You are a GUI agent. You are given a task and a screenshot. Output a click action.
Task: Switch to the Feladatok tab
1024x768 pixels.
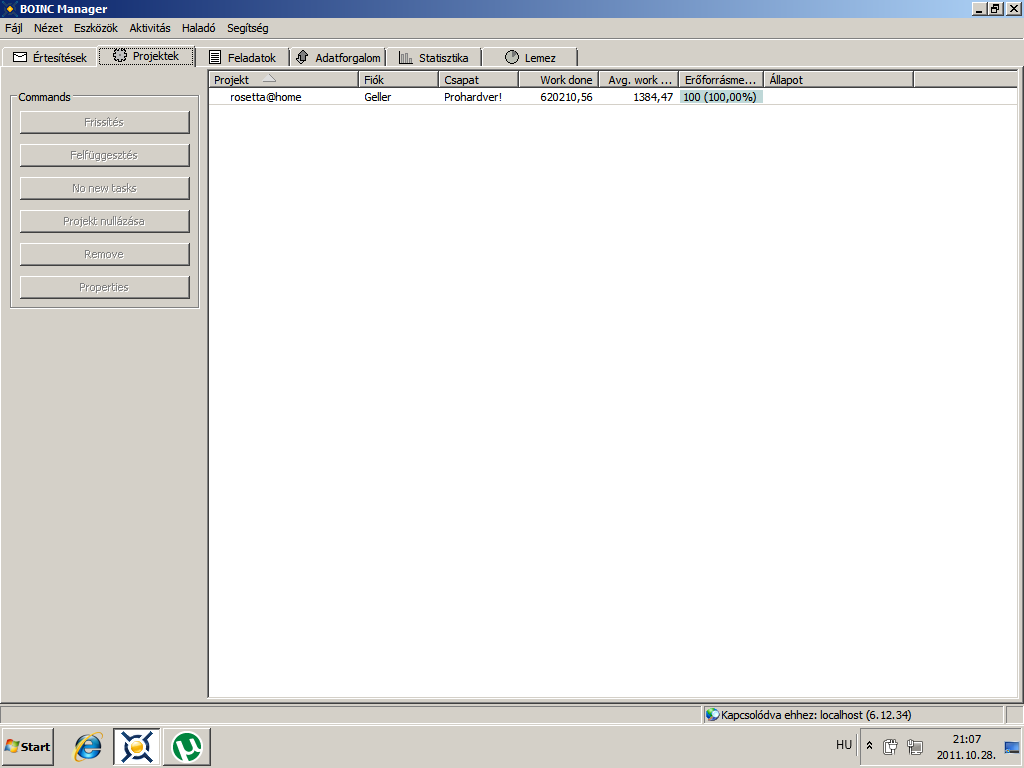tap(243, 57)
